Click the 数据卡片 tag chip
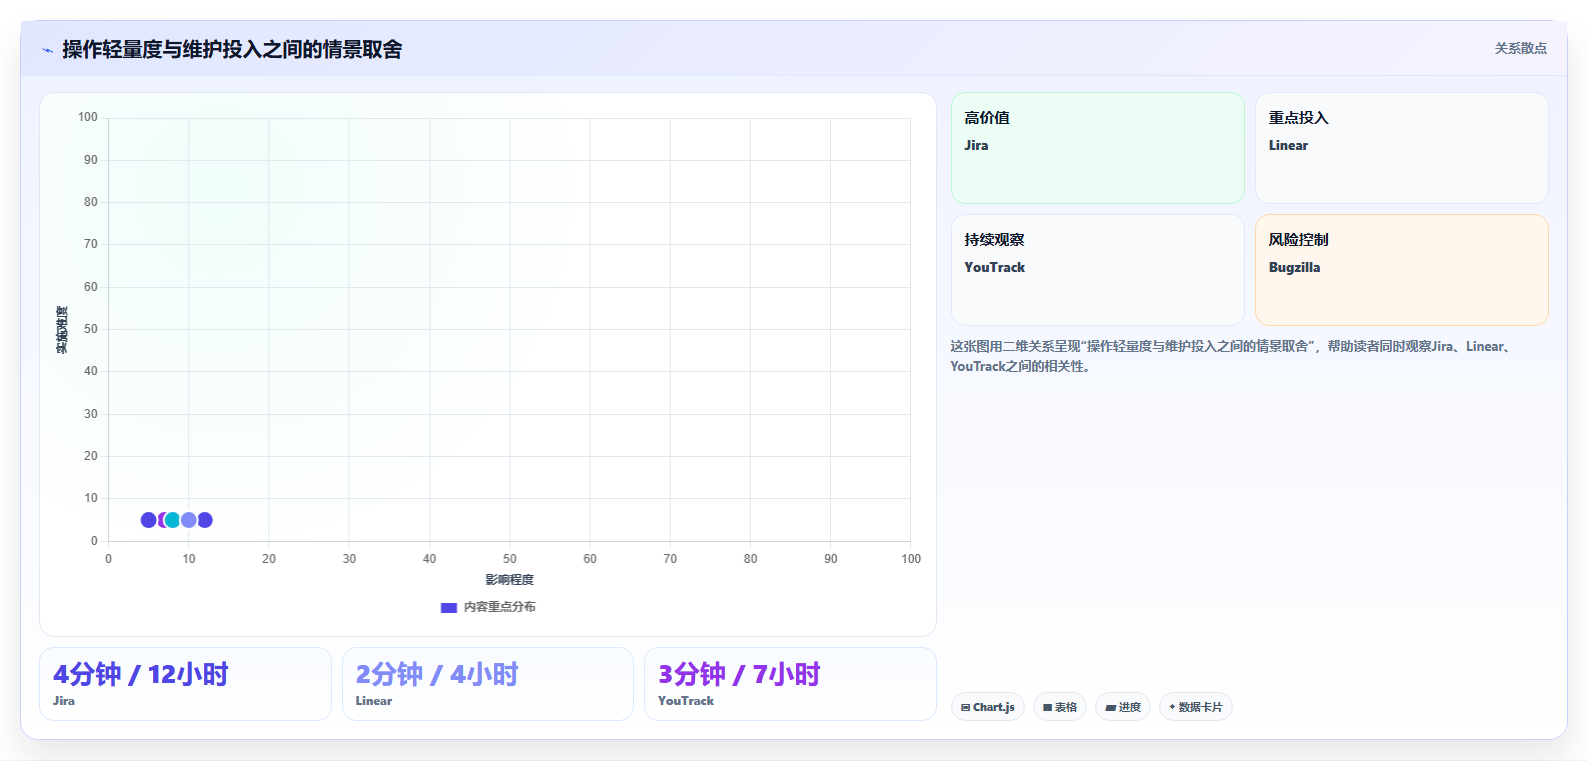Image resolution: width=1588 pixels, height=761 pixels. (1196, 707)
